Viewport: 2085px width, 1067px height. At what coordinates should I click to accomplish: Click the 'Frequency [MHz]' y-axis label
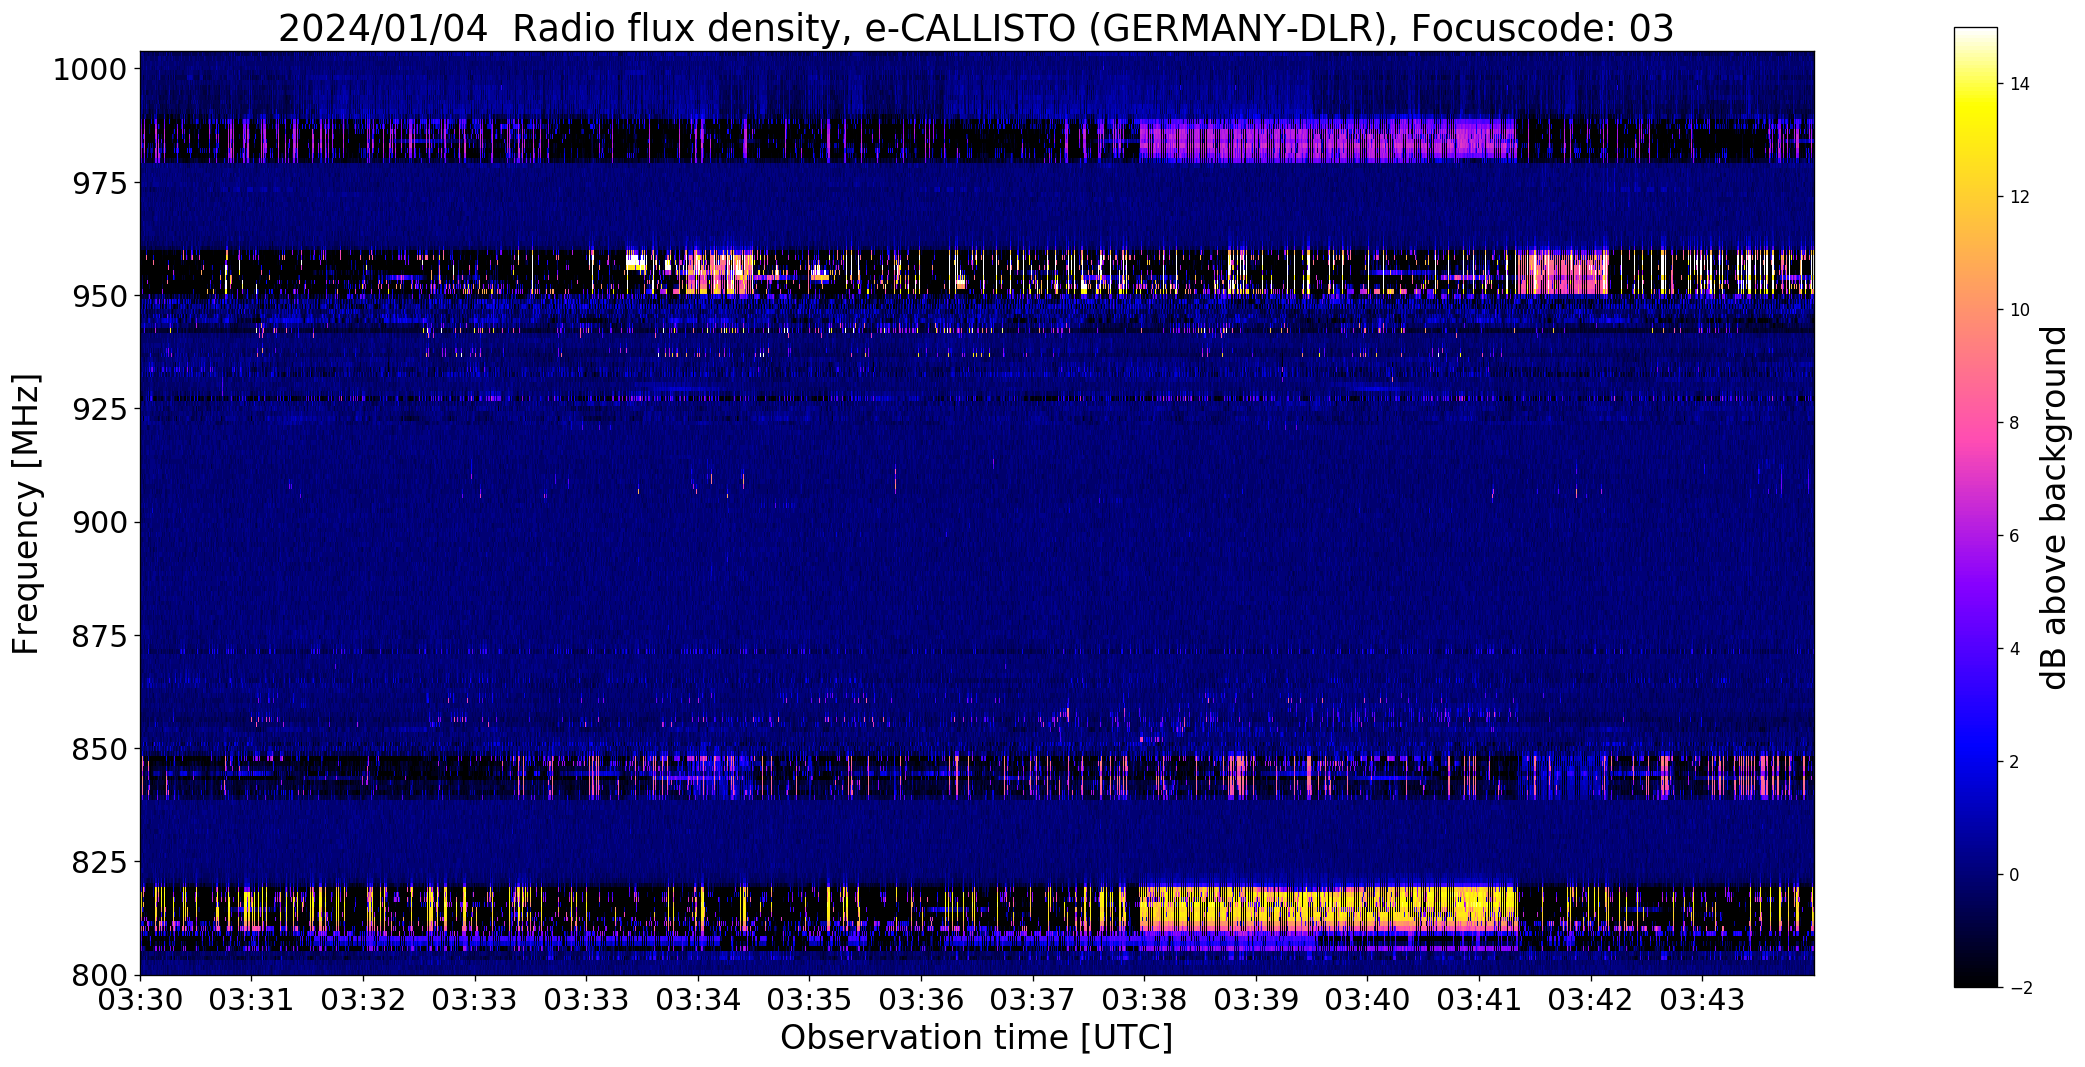pyautogui.click(x=27, y=514)
